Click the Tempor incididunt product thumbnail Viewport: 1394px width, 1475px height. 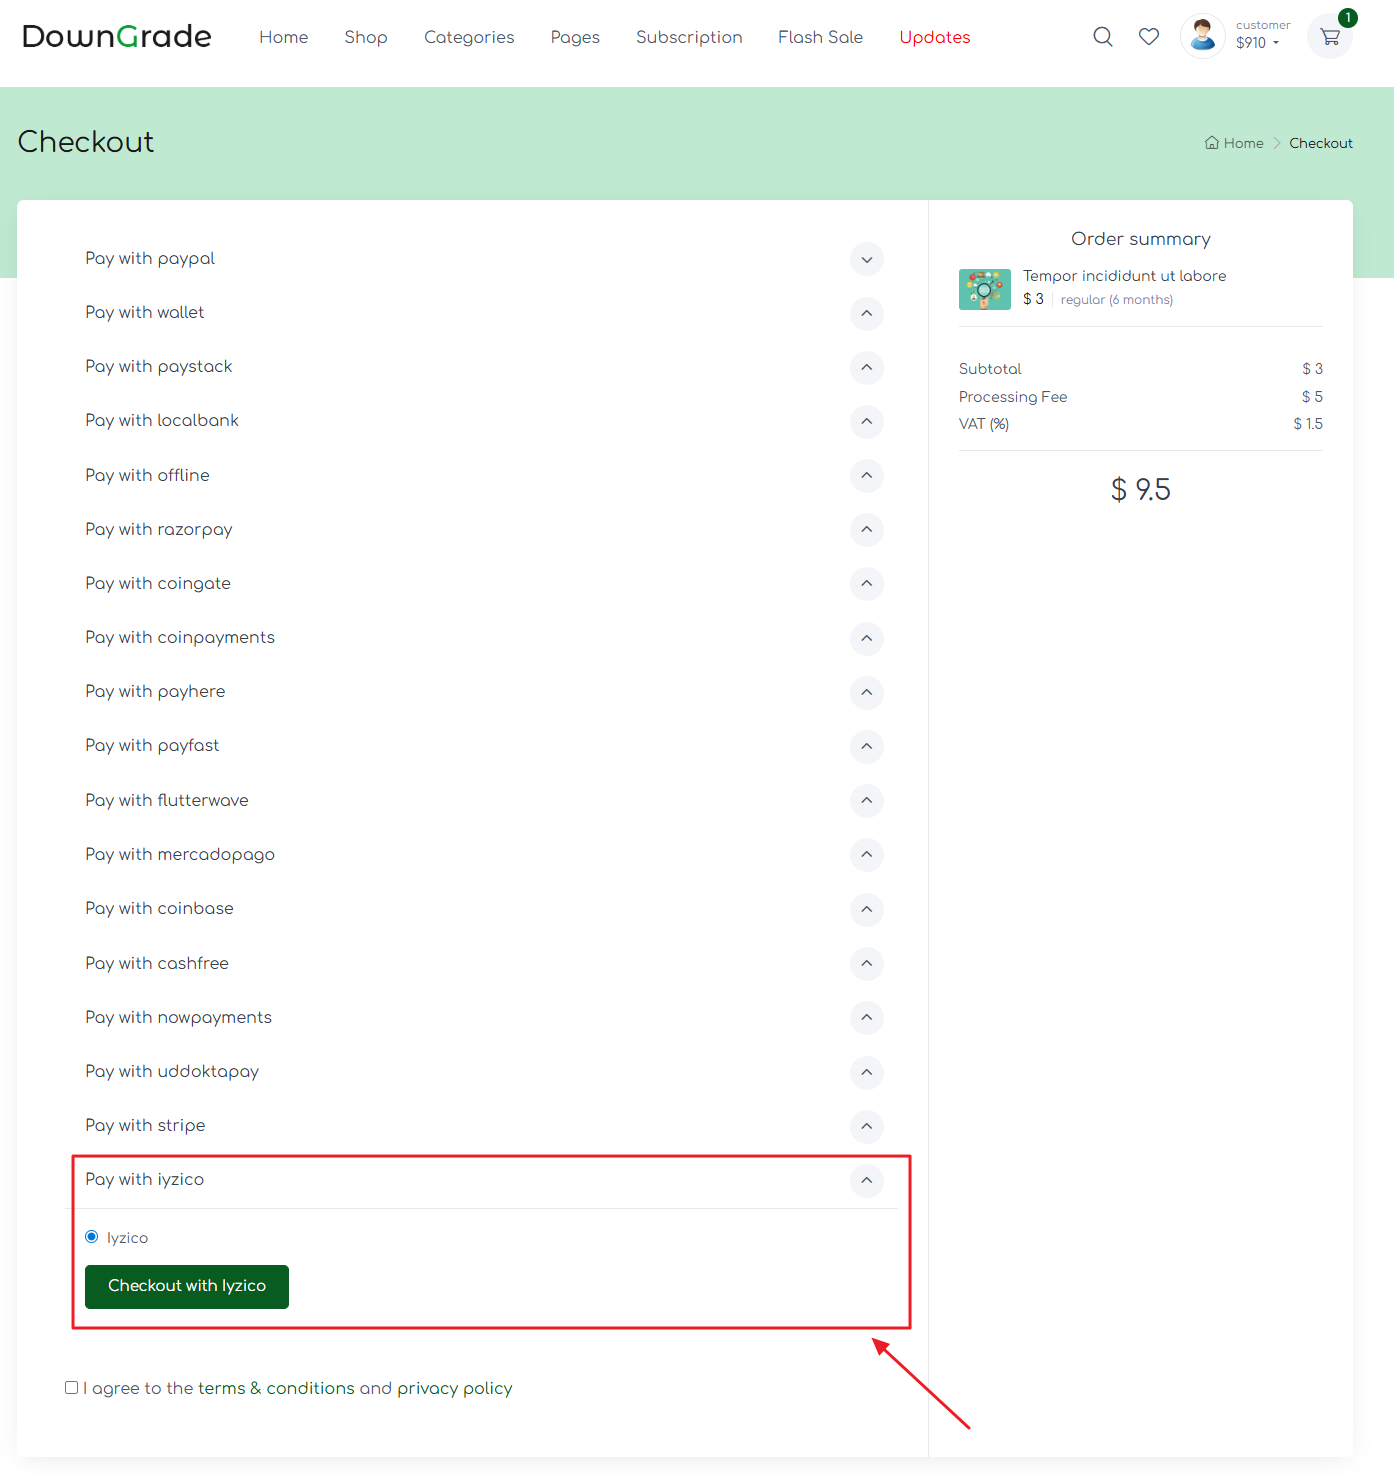(984, 289)
